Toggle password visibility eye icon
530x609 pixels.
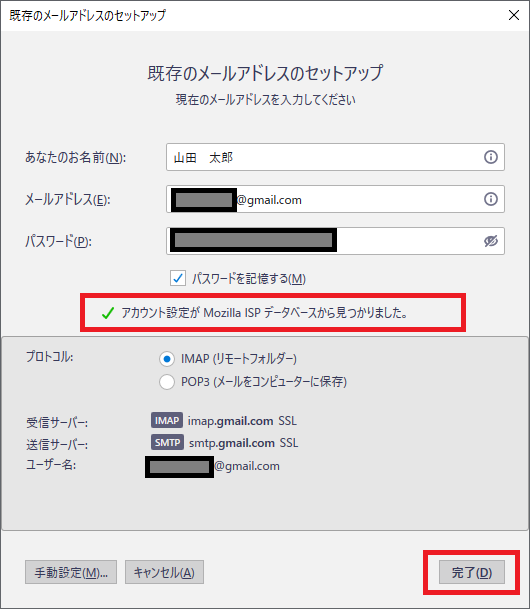(x=490, y=241)
